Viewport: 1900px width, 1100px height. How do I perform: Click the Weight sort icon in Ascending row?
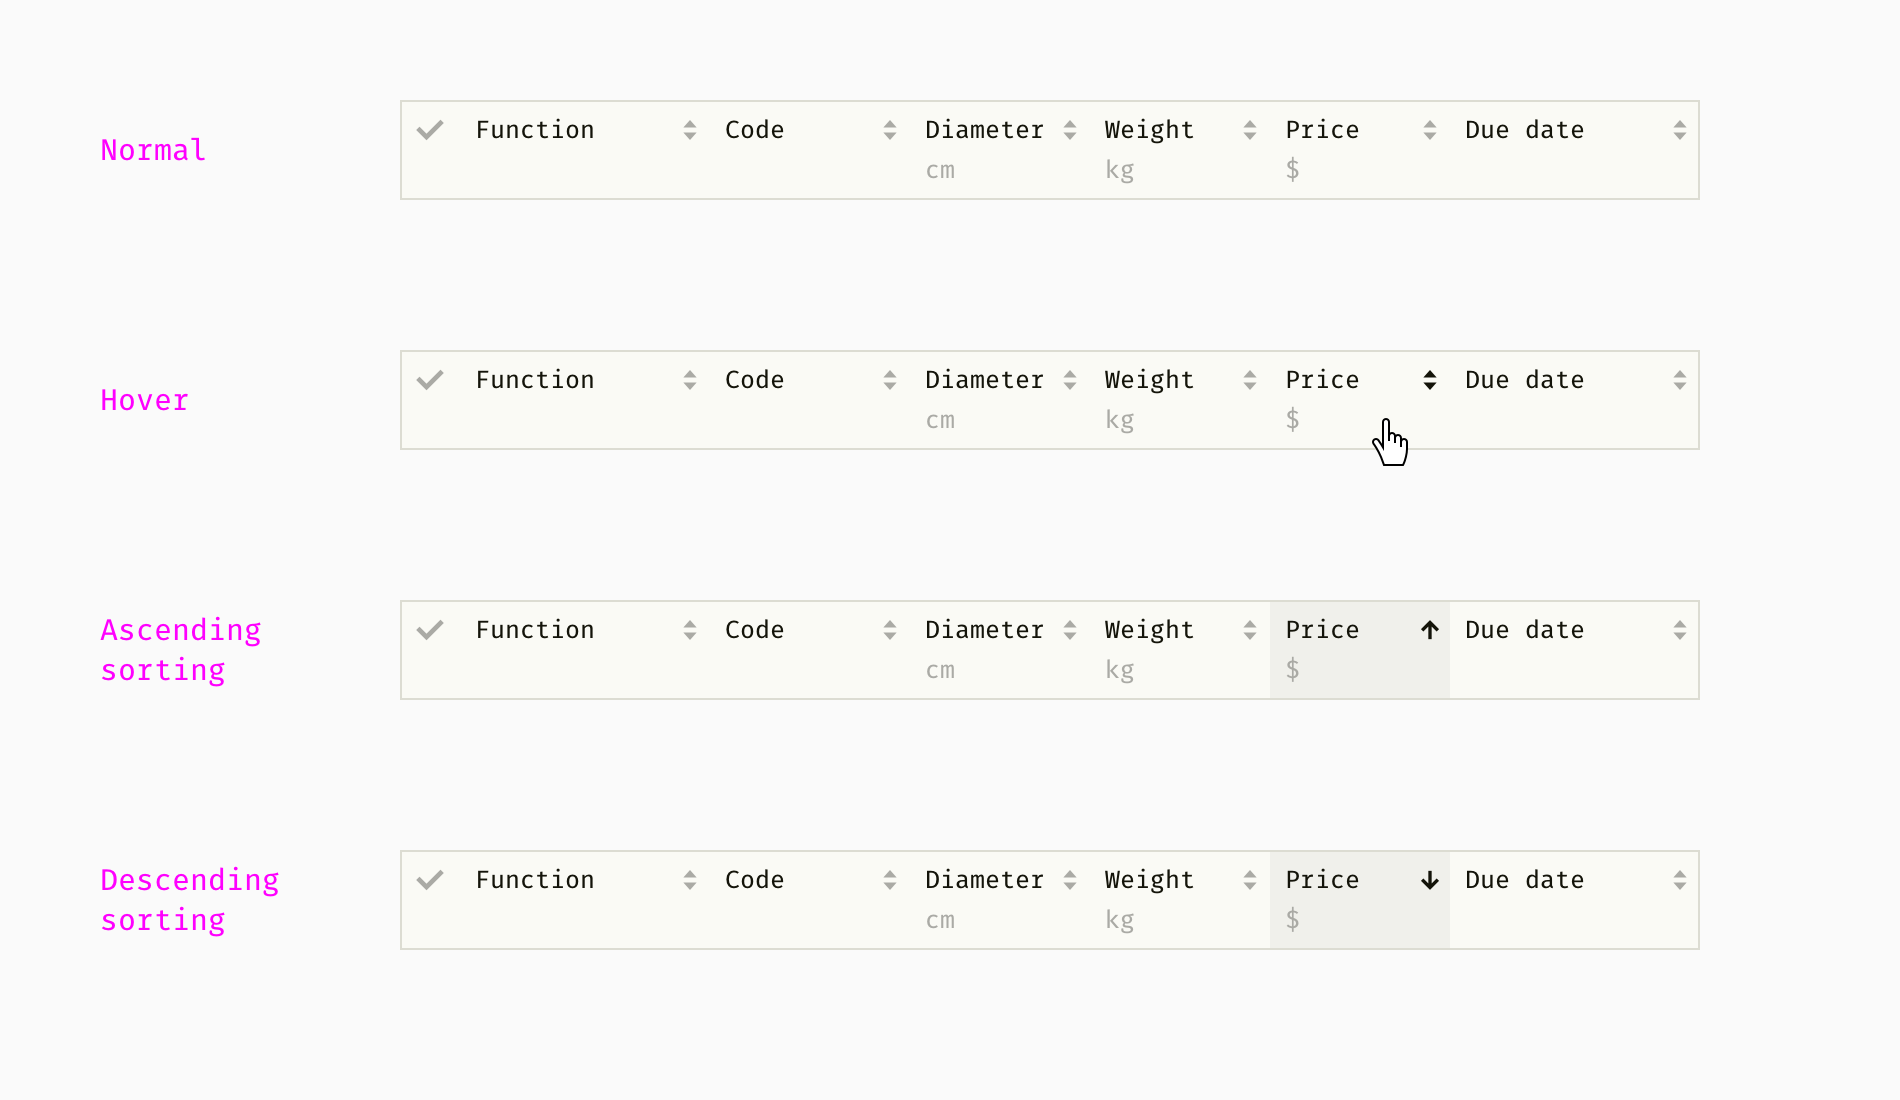pos(1250,630)
